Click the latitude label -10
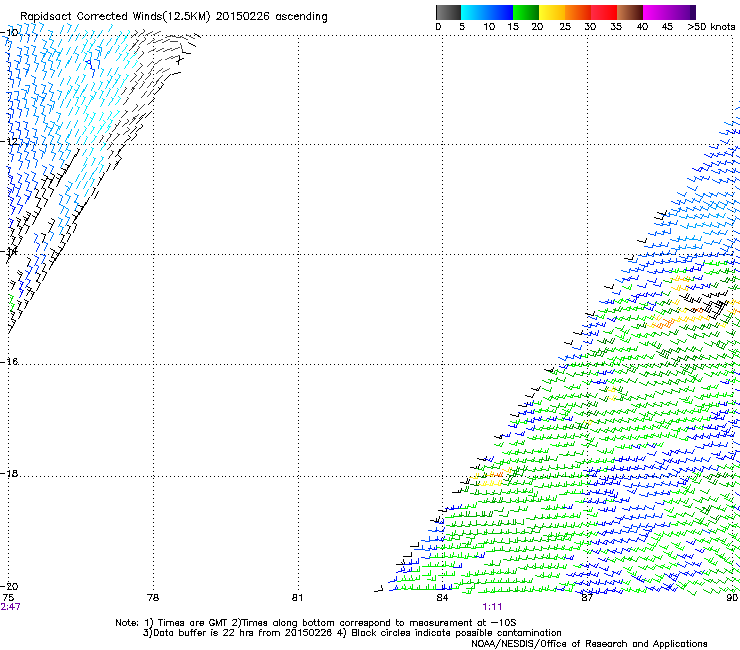This screenshot has width=740, height=650. 10,33
